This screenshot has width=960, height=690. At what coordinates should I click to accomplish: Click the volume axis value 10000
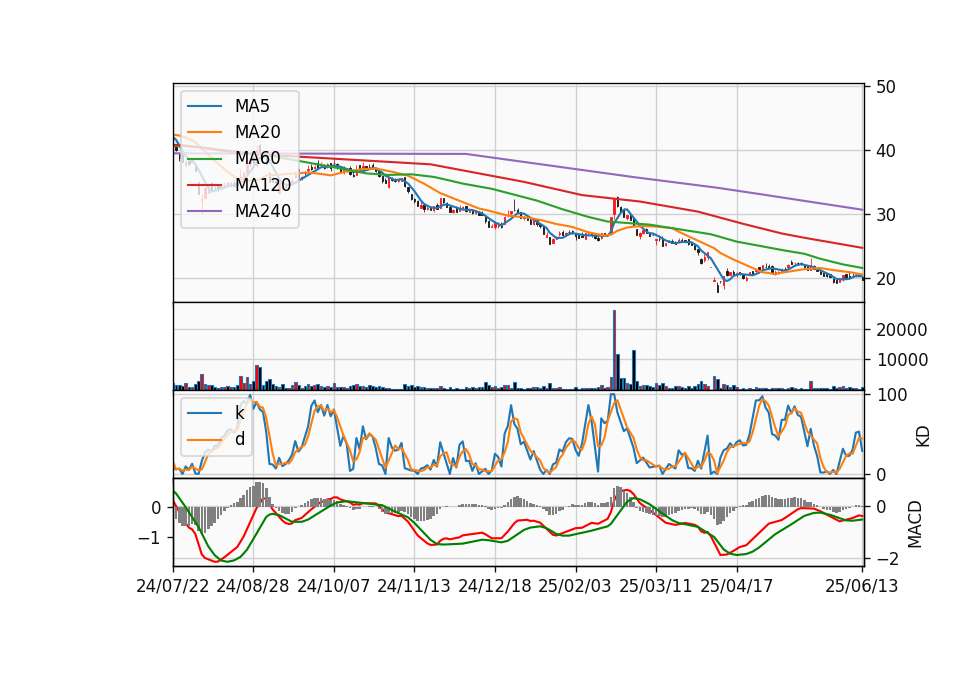pos(902,360)
